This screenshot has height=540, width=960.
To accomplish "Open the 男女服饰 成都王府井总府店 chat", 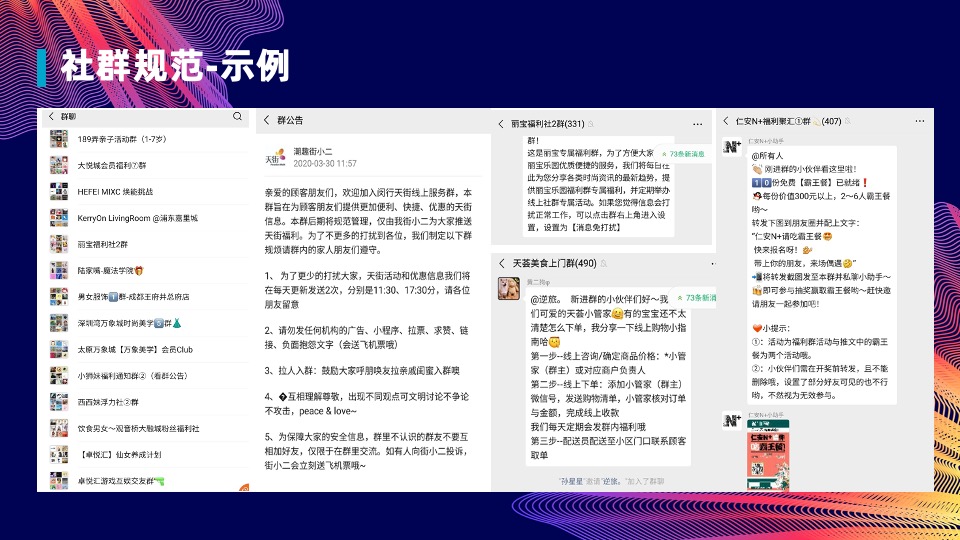I will pos(147,297).
